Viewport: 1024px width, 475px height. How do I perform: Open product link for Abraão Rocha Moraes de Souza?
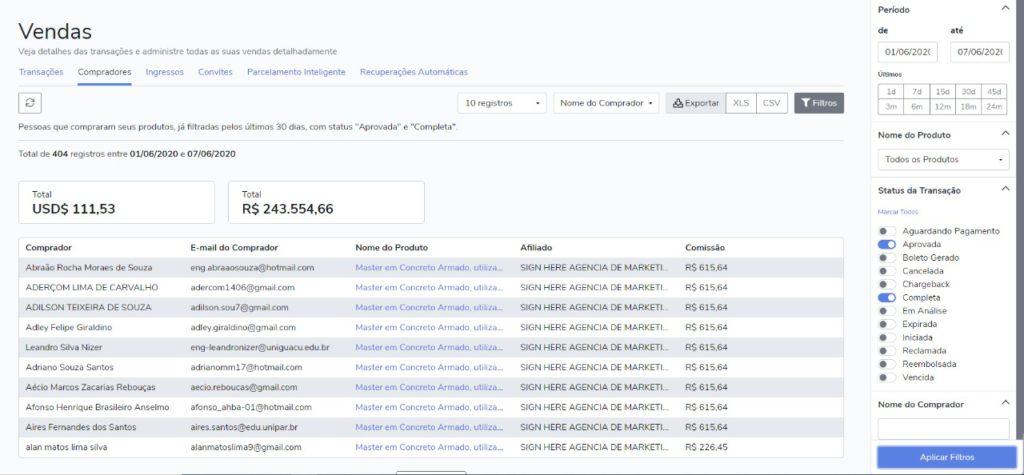pyautogui.click(x=430, y=267)
